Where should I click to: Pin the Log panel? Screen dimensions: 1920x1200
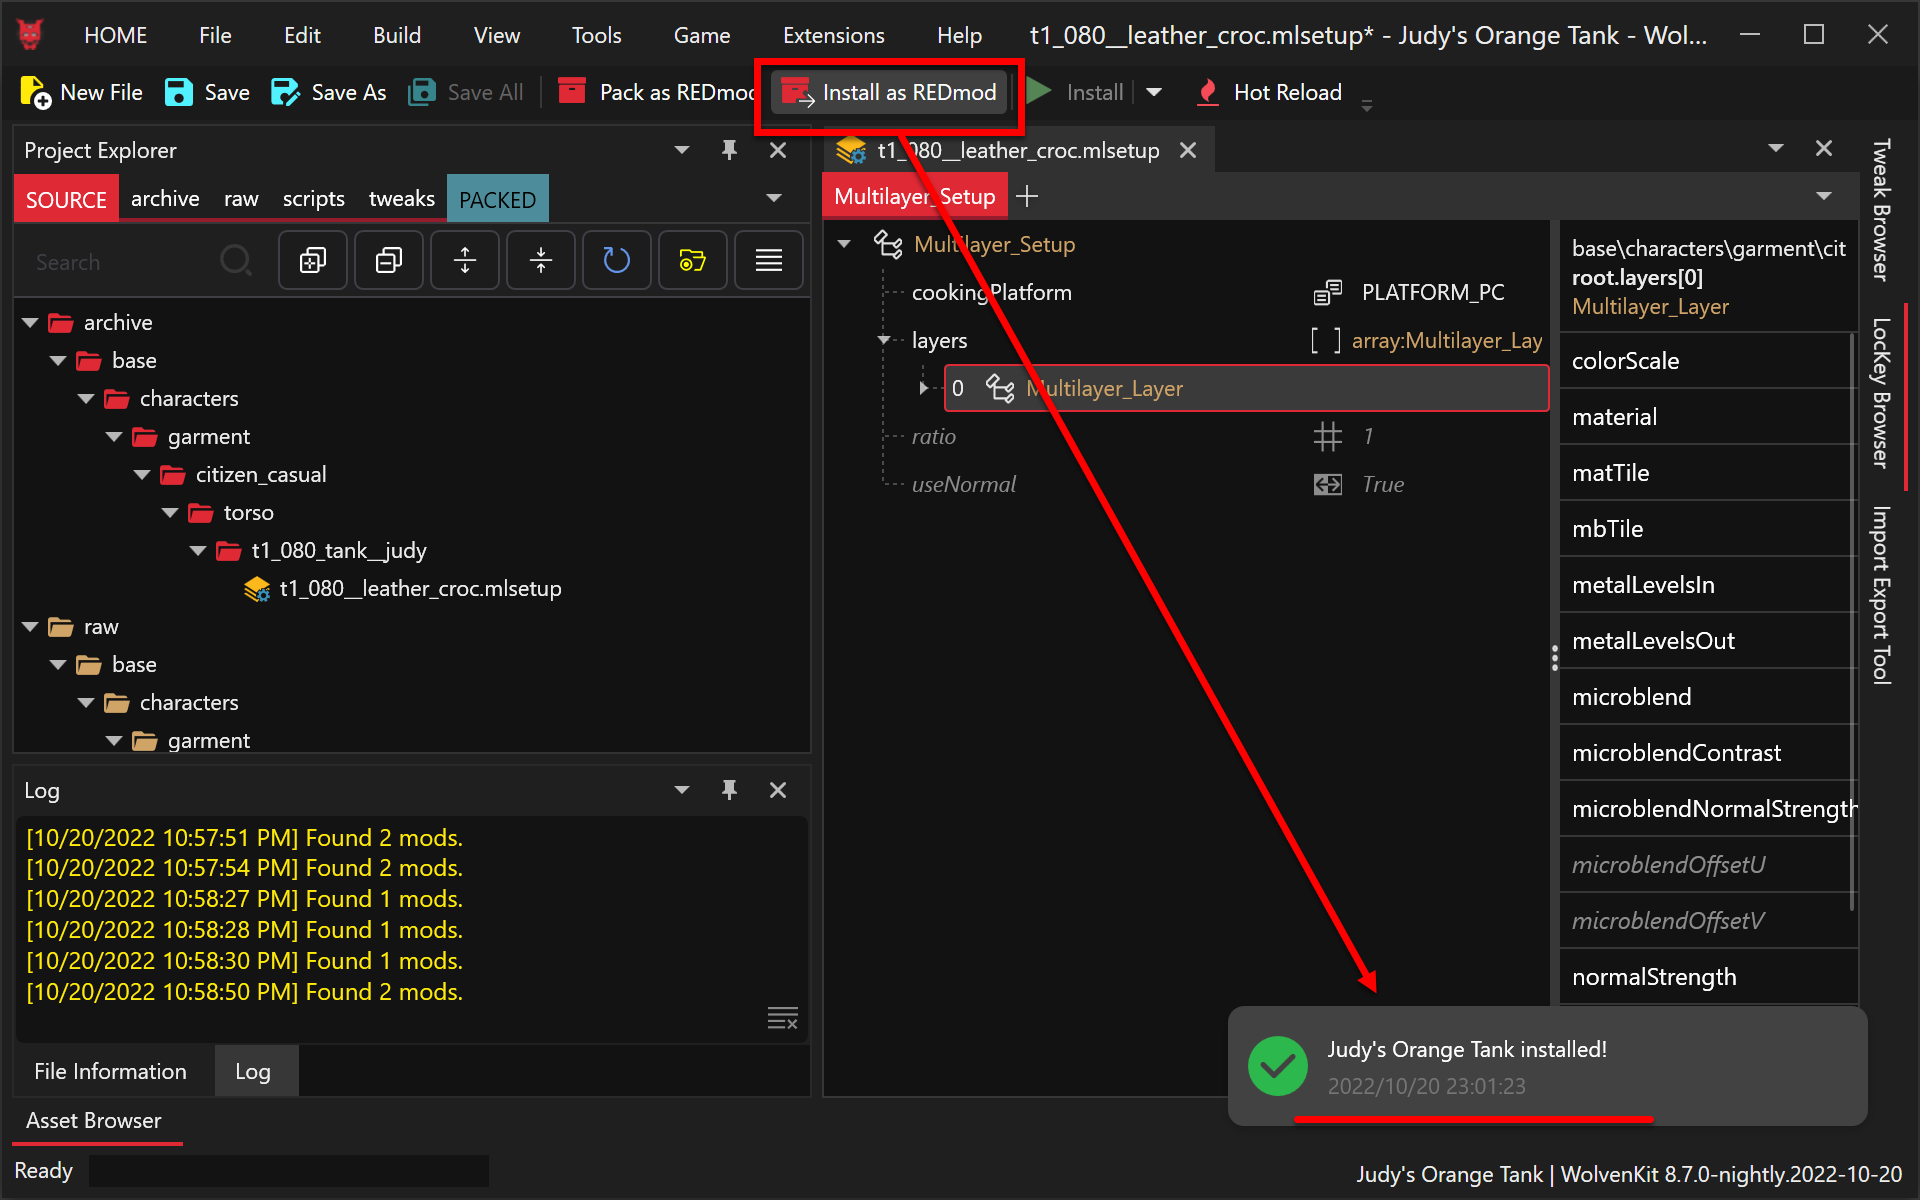[730, 790]
